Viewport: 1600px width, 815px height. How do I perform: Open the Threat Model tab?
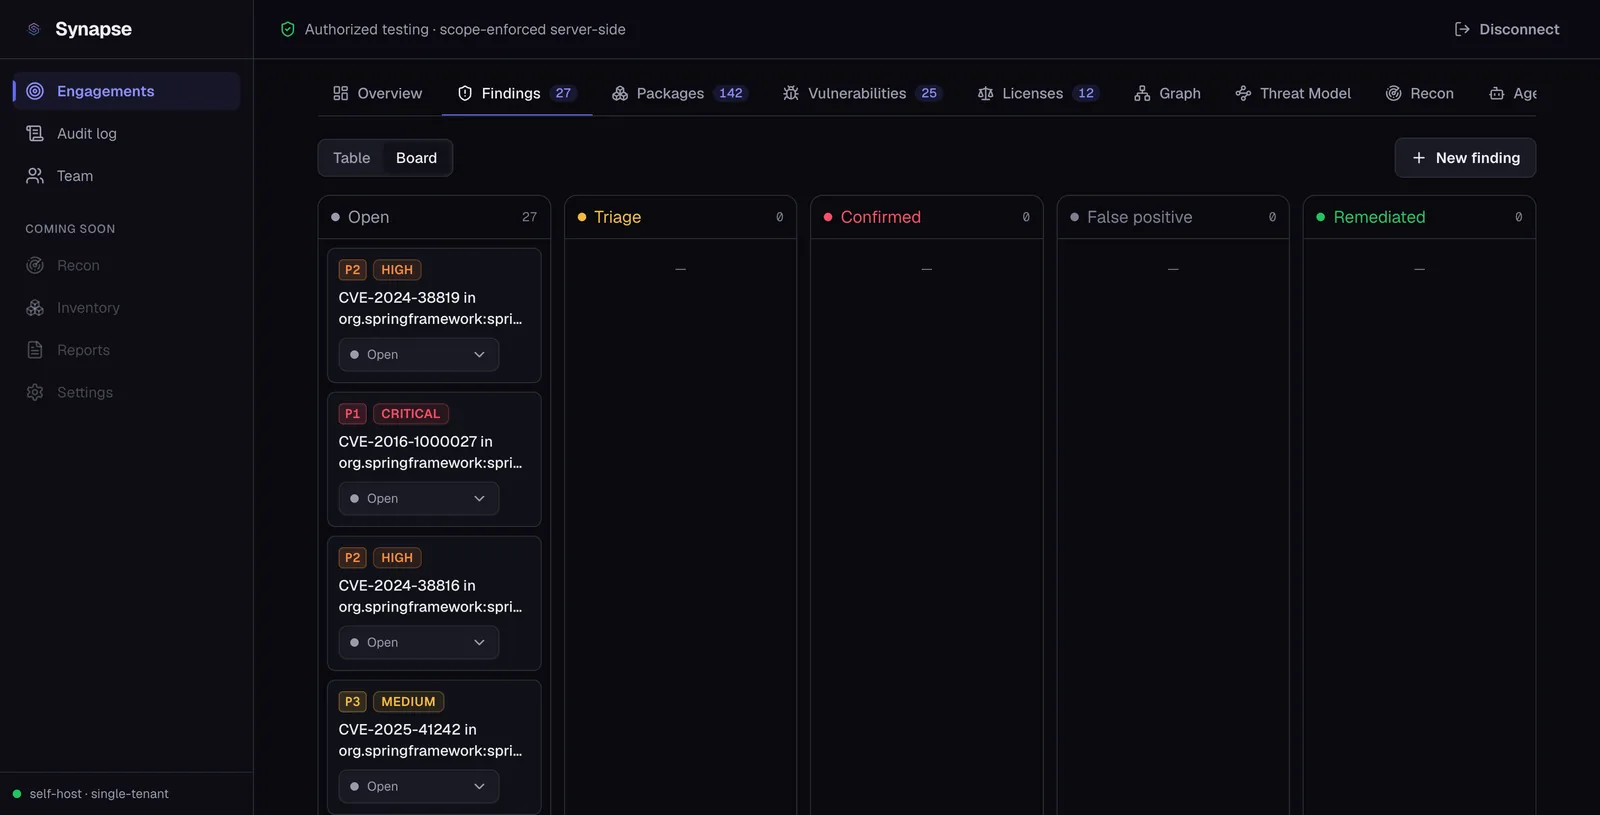1293,93
